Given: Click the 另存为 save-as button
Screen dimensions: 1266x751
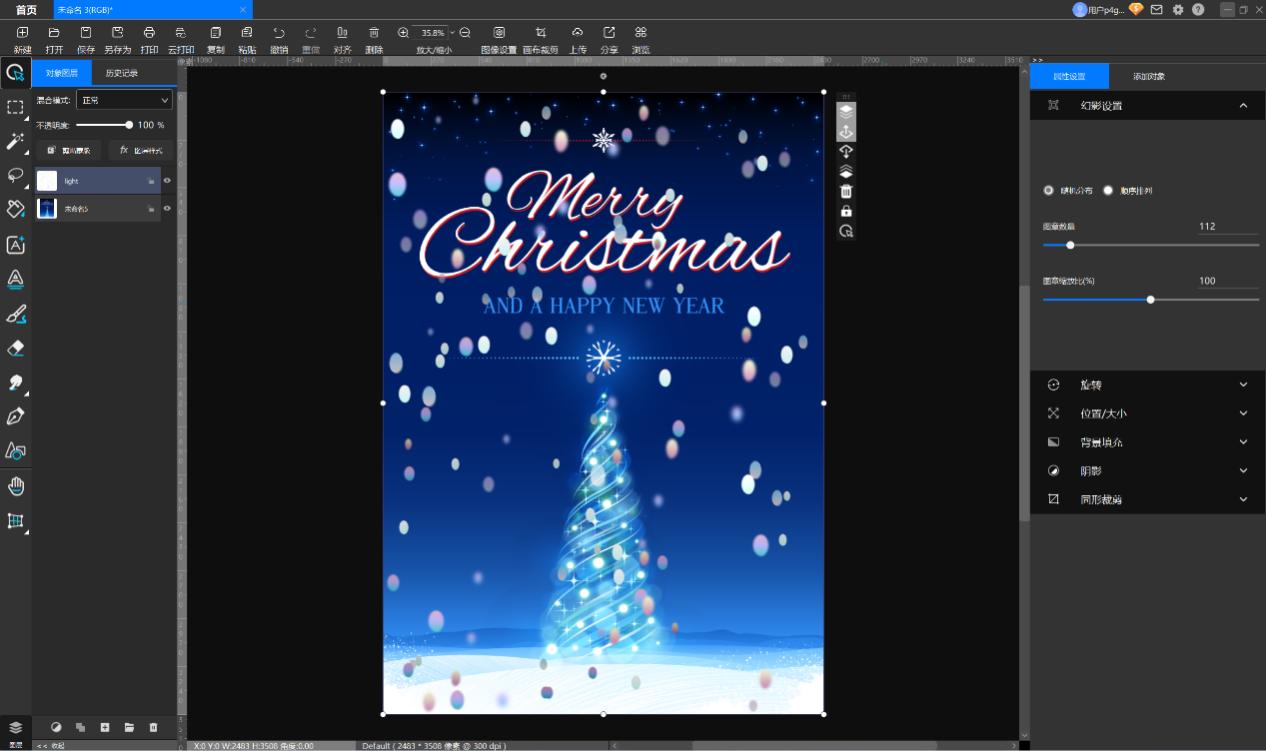Looking at the screenshot, I should [117, 40].
